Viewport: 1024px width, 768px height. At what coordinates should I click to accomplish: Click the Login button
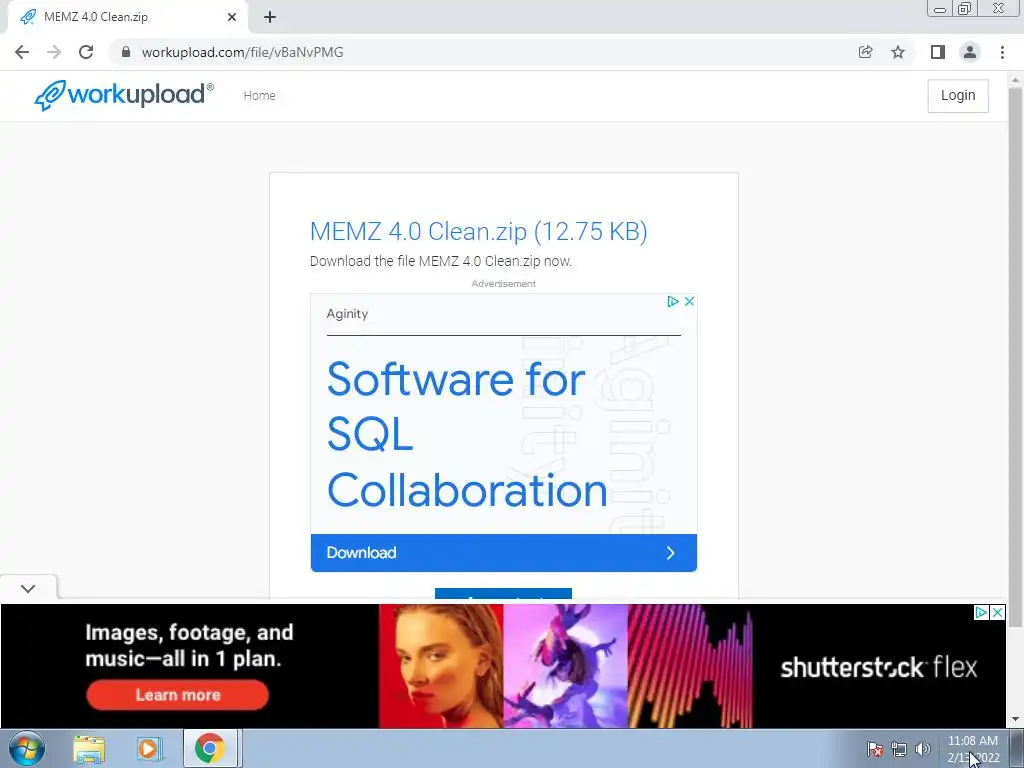pos(957,95)
